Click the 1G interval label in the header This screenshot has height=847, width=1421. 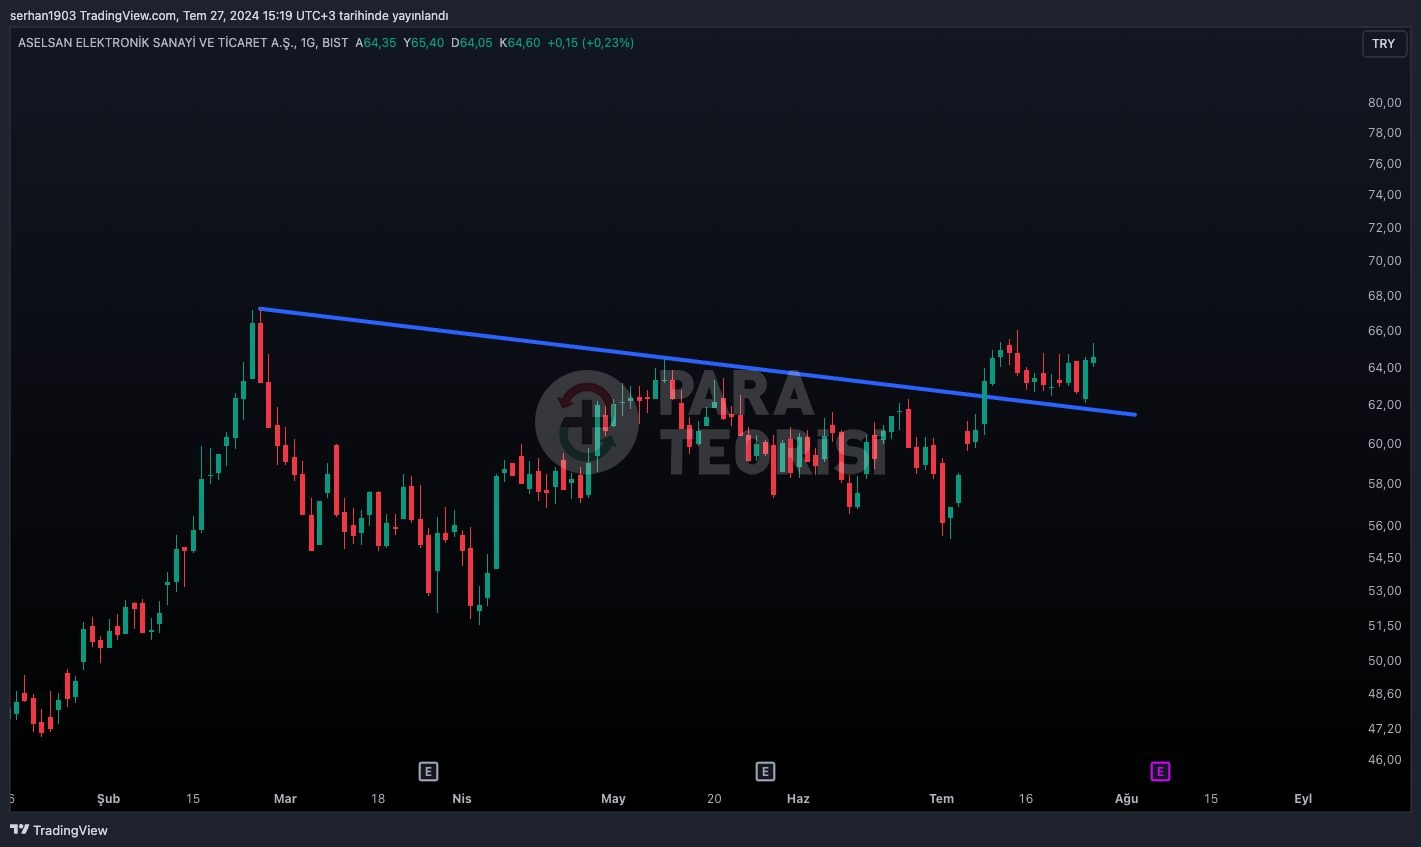click(307, 43)
